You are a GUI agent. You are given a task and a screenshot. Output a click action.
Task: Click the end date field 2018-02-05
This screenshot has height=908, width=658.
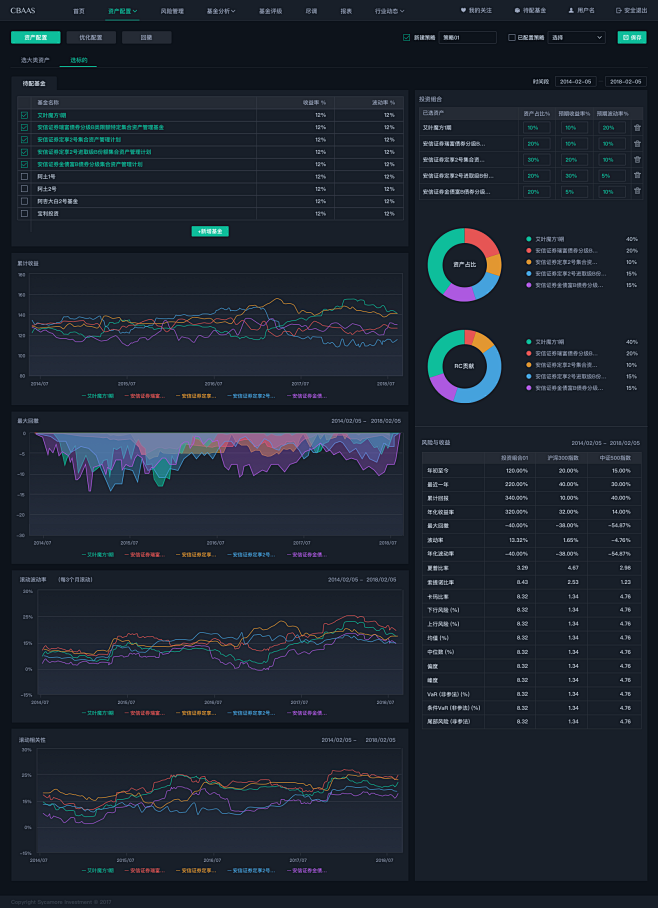pyautogui.click(x=626, y=82)
